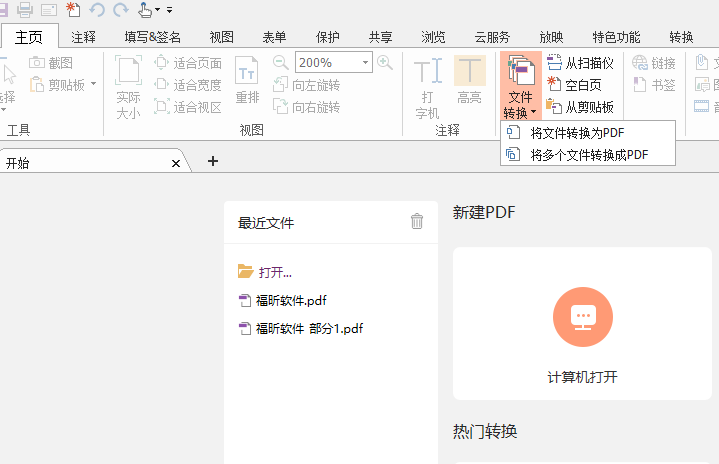The width and height of the screenshot is (719, 464).
Task: Click the 计算机打开 label
Action: tap(582, 377)
